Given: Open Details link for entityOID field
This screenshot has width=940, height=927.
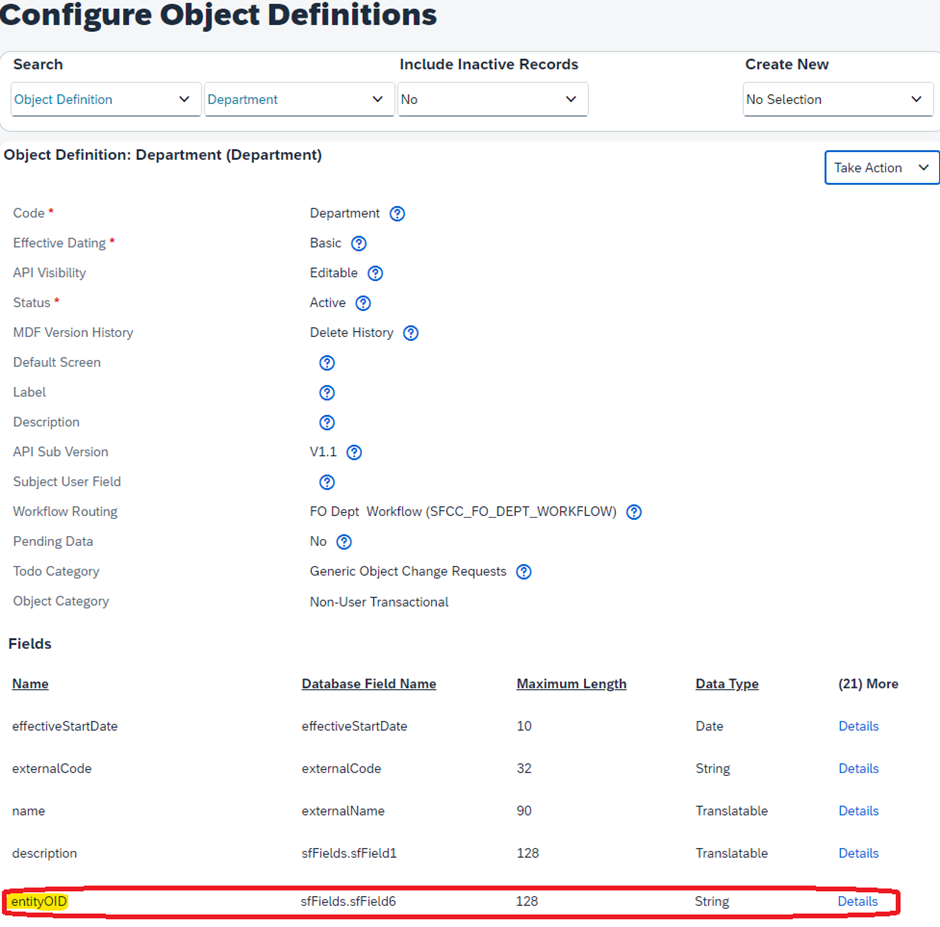Looking at the screenshot, I should click(x=857, y=901).
